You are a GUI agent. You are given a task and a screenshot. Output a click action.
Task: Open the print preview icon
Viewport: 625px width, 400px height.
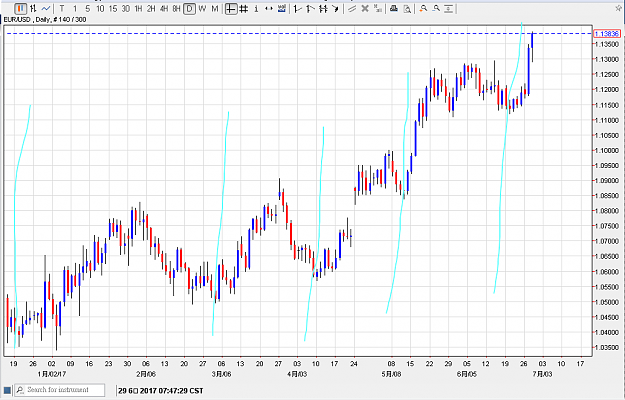pos(407,8)
